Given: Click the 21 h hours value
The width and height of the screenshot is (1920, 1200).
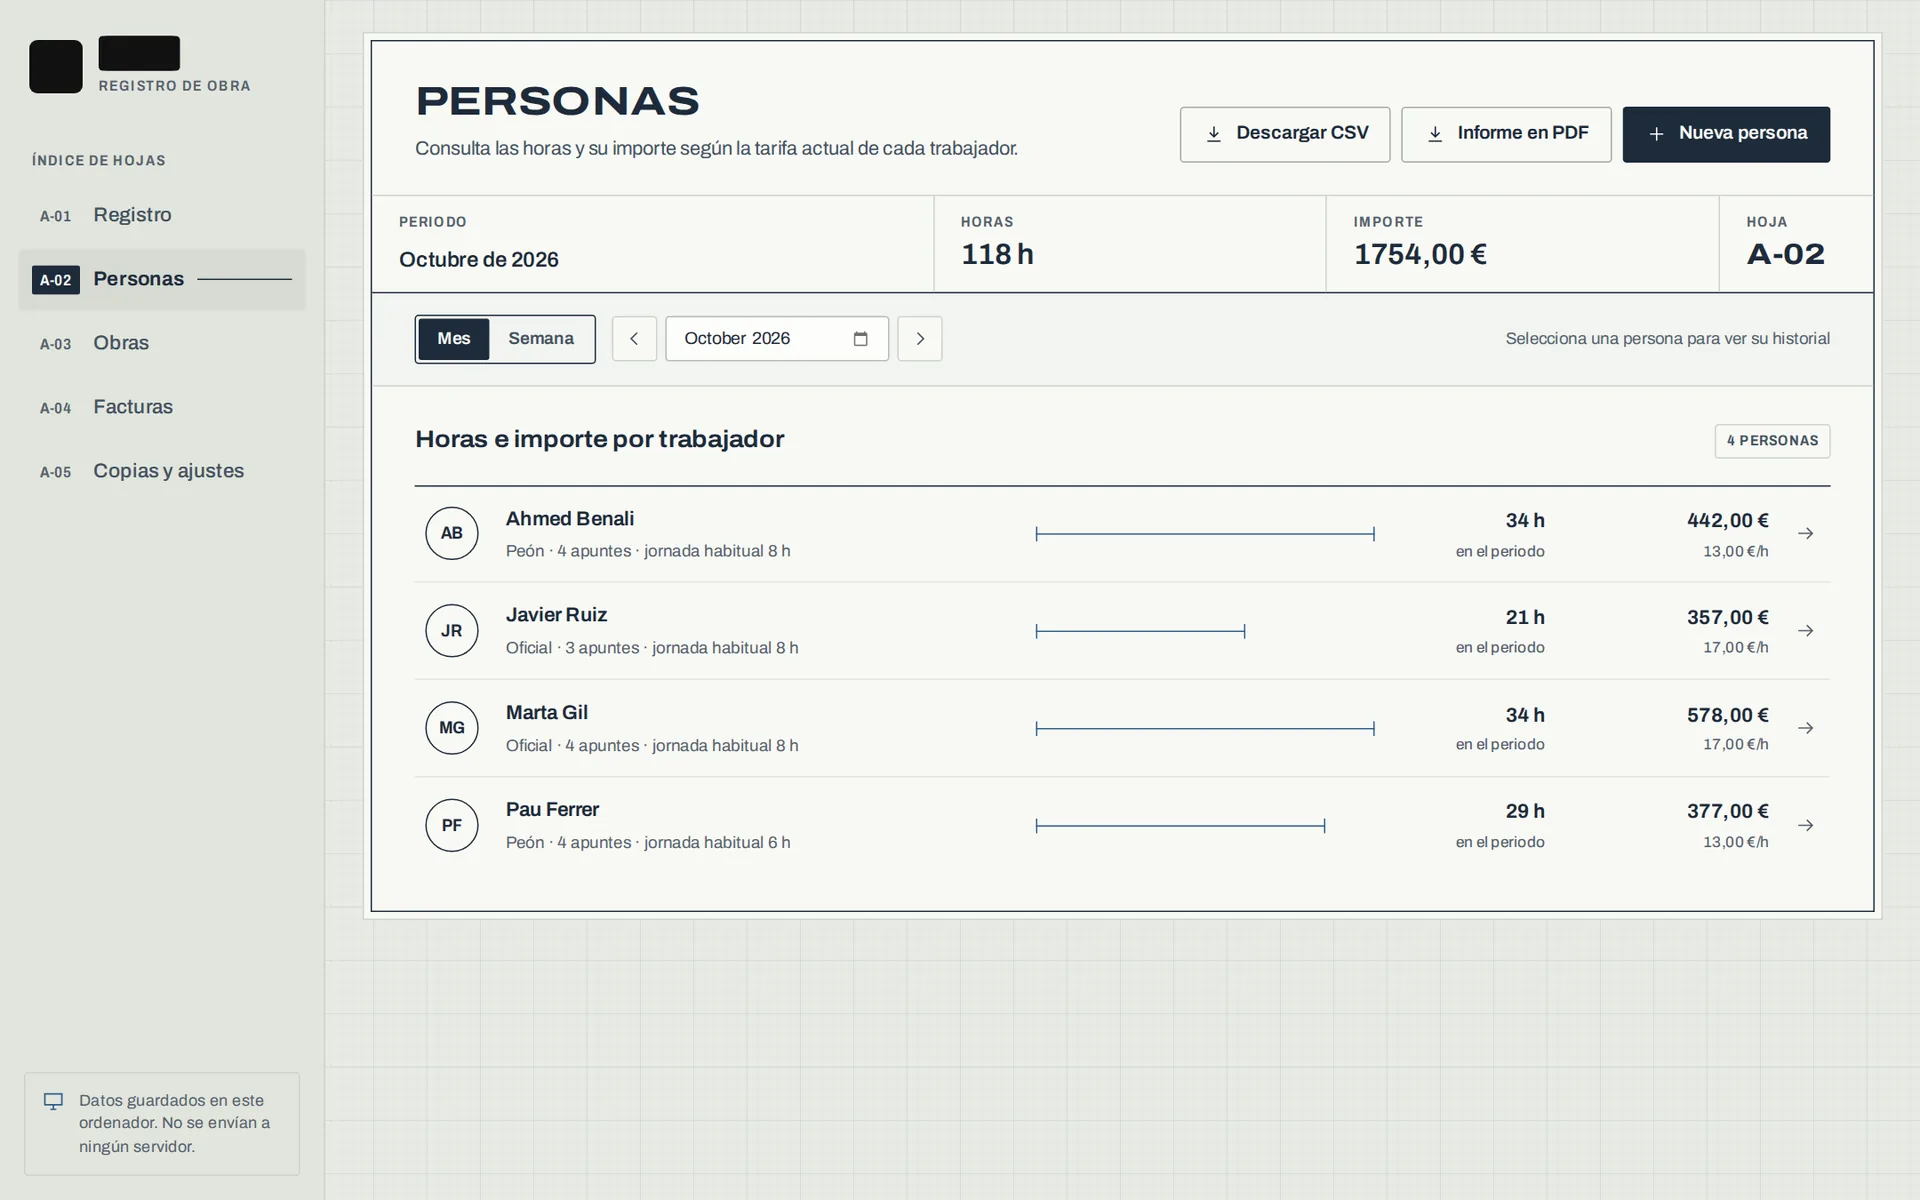Looking at the screenshot, I should point(1525,618).
